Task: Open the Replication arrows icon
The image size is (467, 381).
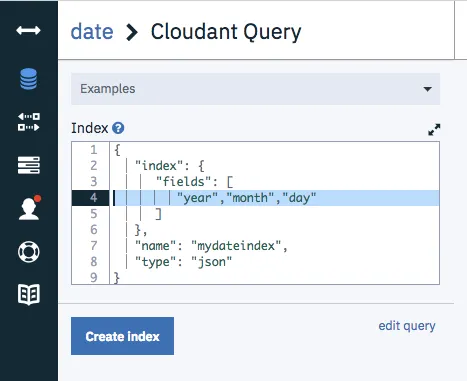Action: (29, 122)
